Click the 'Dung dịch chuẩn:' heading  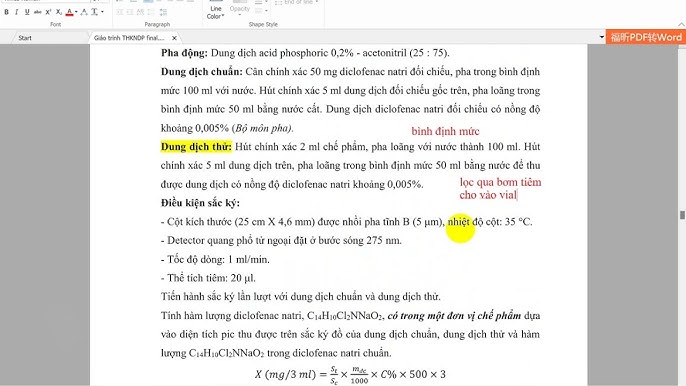(x=201, y=72)
